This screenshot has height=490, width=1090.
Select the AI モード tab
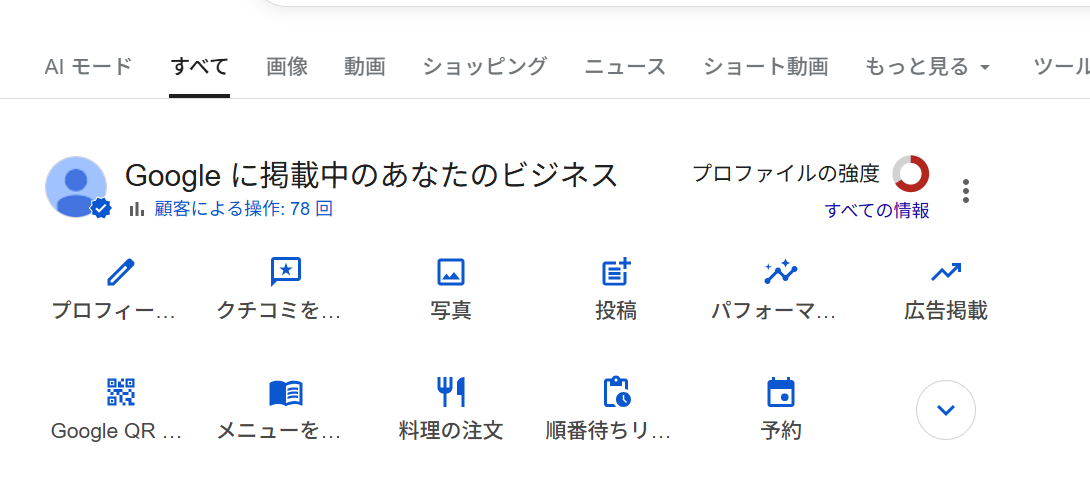tap(88, 67)
